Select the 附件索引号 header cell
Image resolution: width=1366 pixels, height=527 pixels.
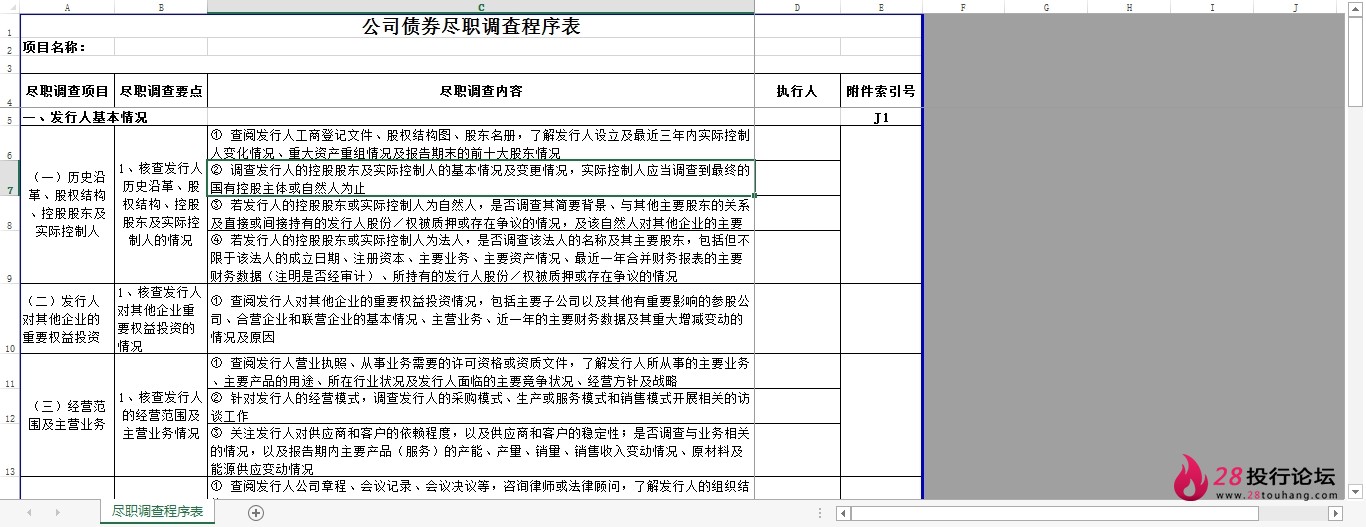click(881, 91)
